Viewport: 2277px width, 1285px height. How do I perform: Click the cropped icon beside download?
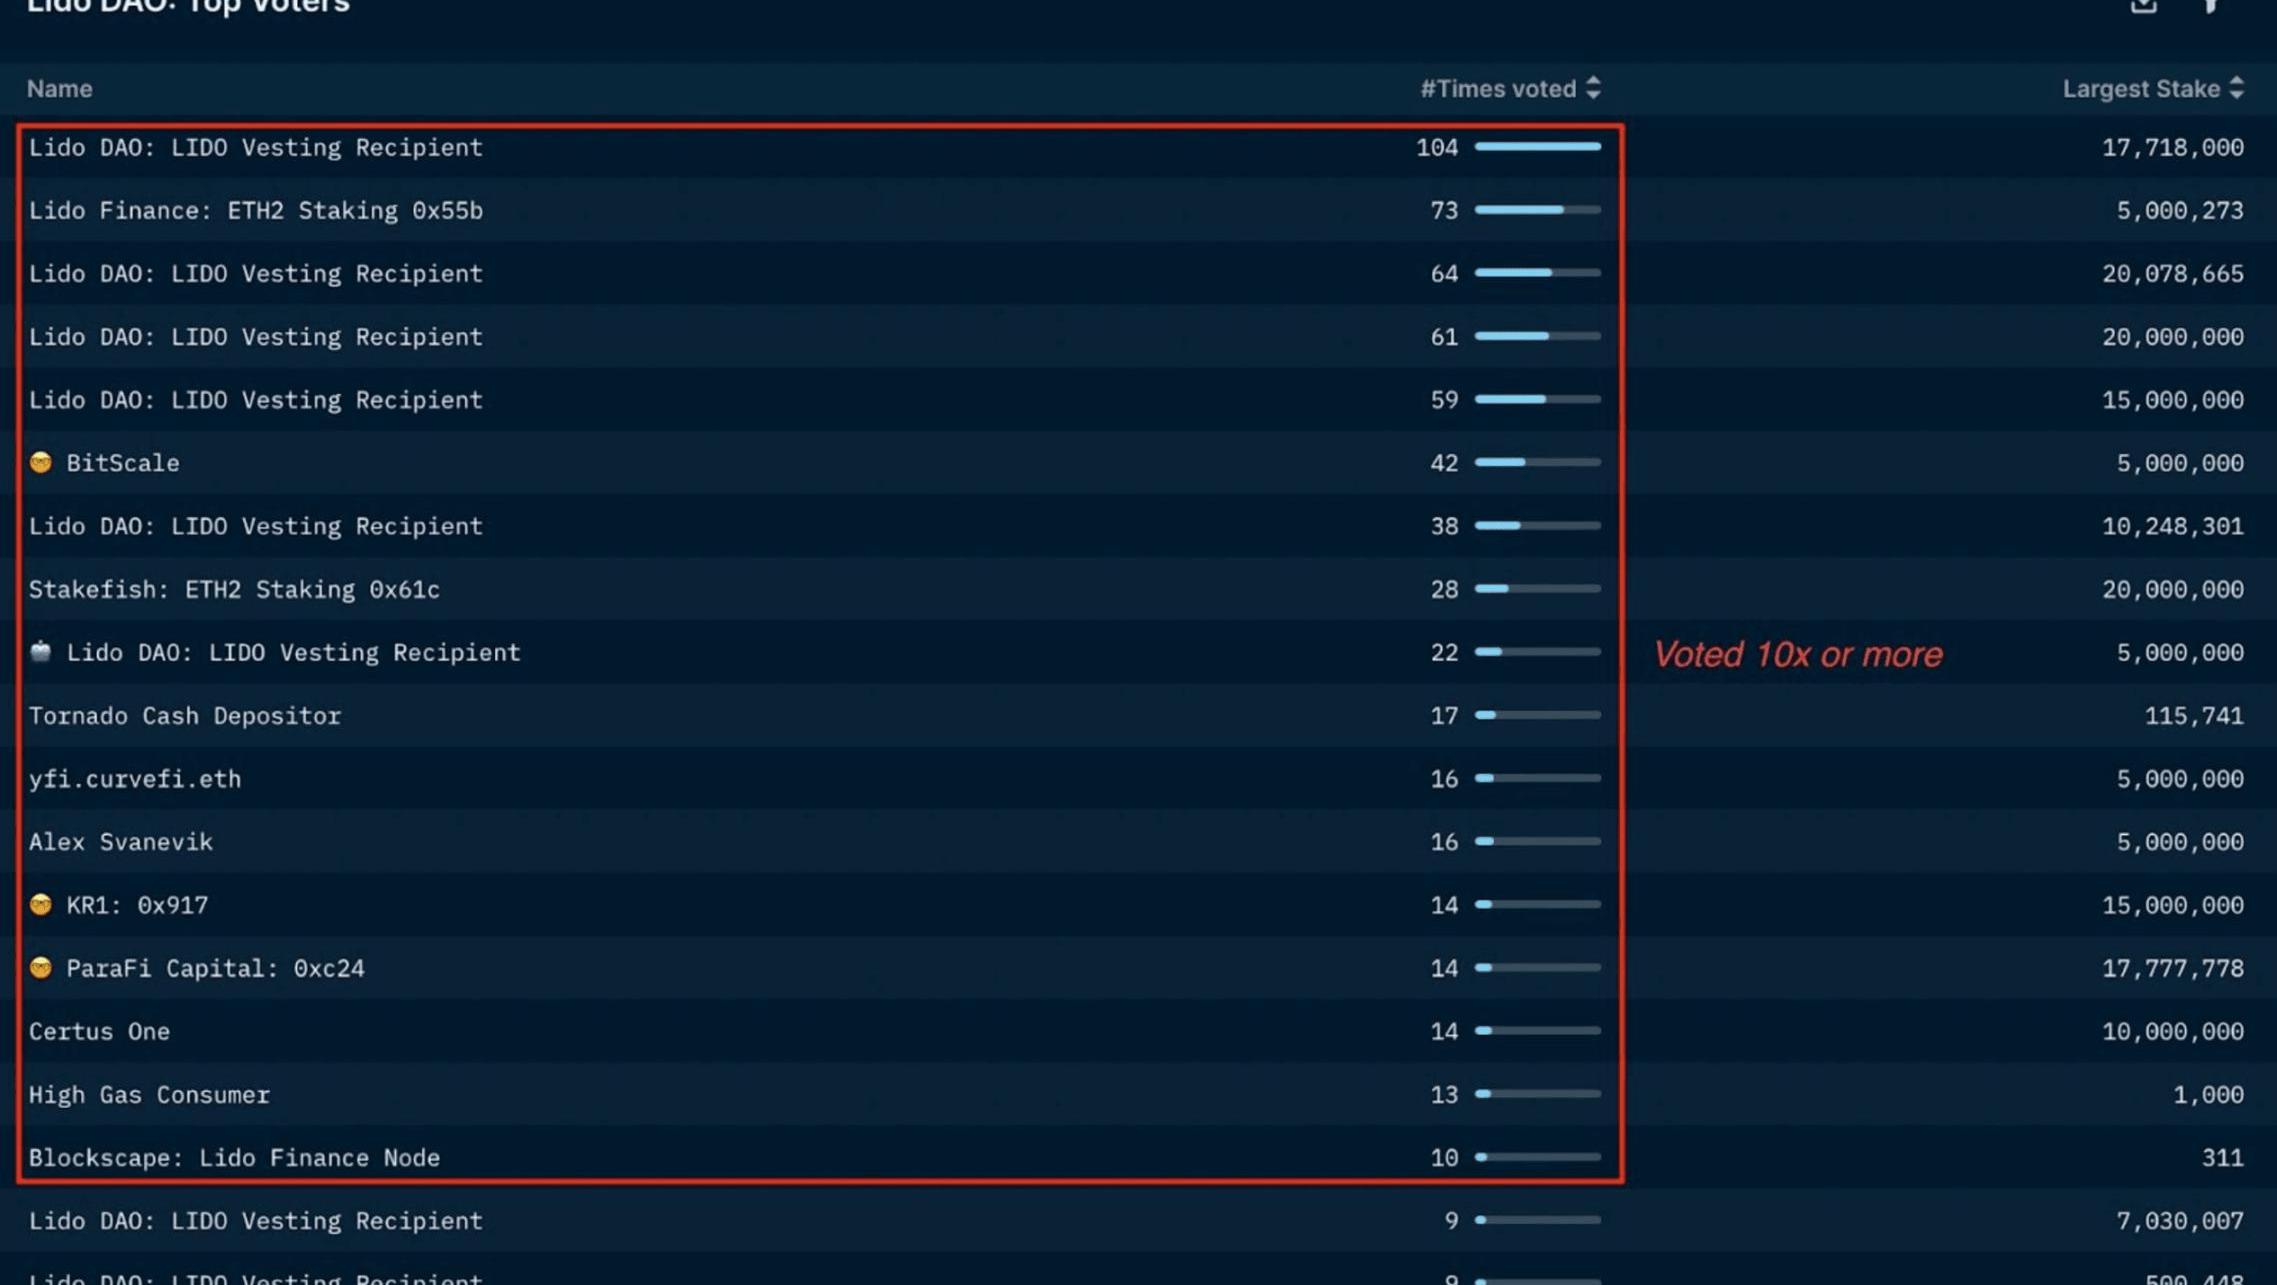click(2211, 6)
